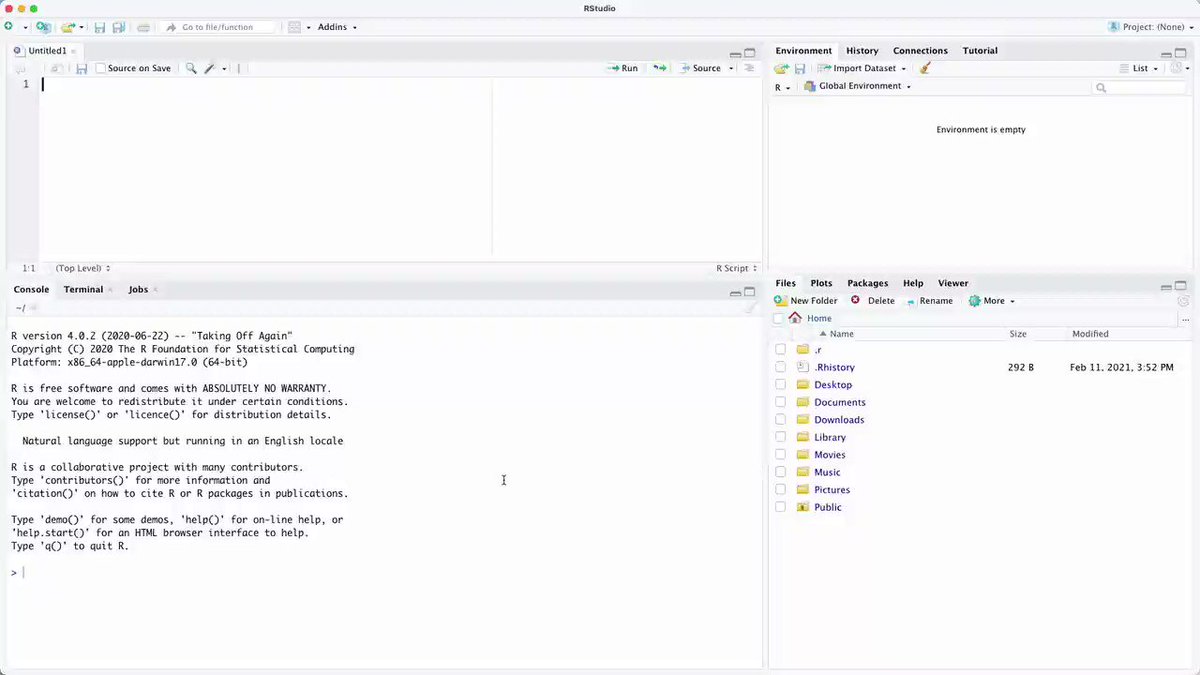This screenshot has width=1200, height=675.
Task: Check the Library folder checkbox
Action: click(781, 437)
